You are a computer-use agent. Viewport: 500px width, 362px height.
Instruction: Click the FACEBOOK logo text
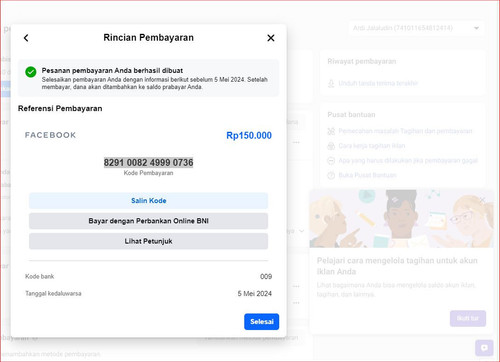point(50,135)
